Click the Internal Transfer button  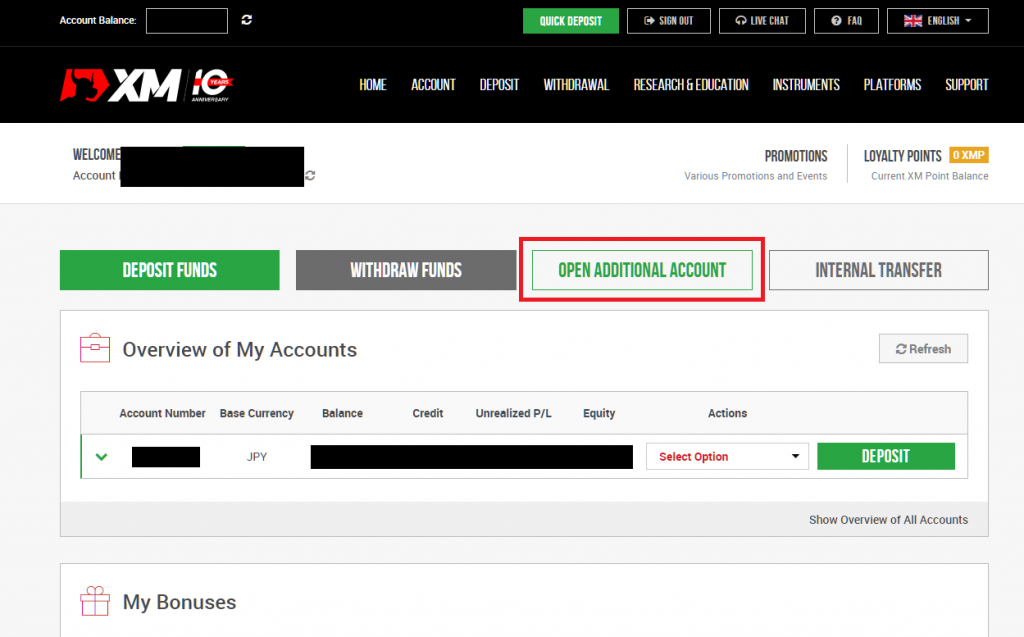pyautogui.click(x=878, y=270)
